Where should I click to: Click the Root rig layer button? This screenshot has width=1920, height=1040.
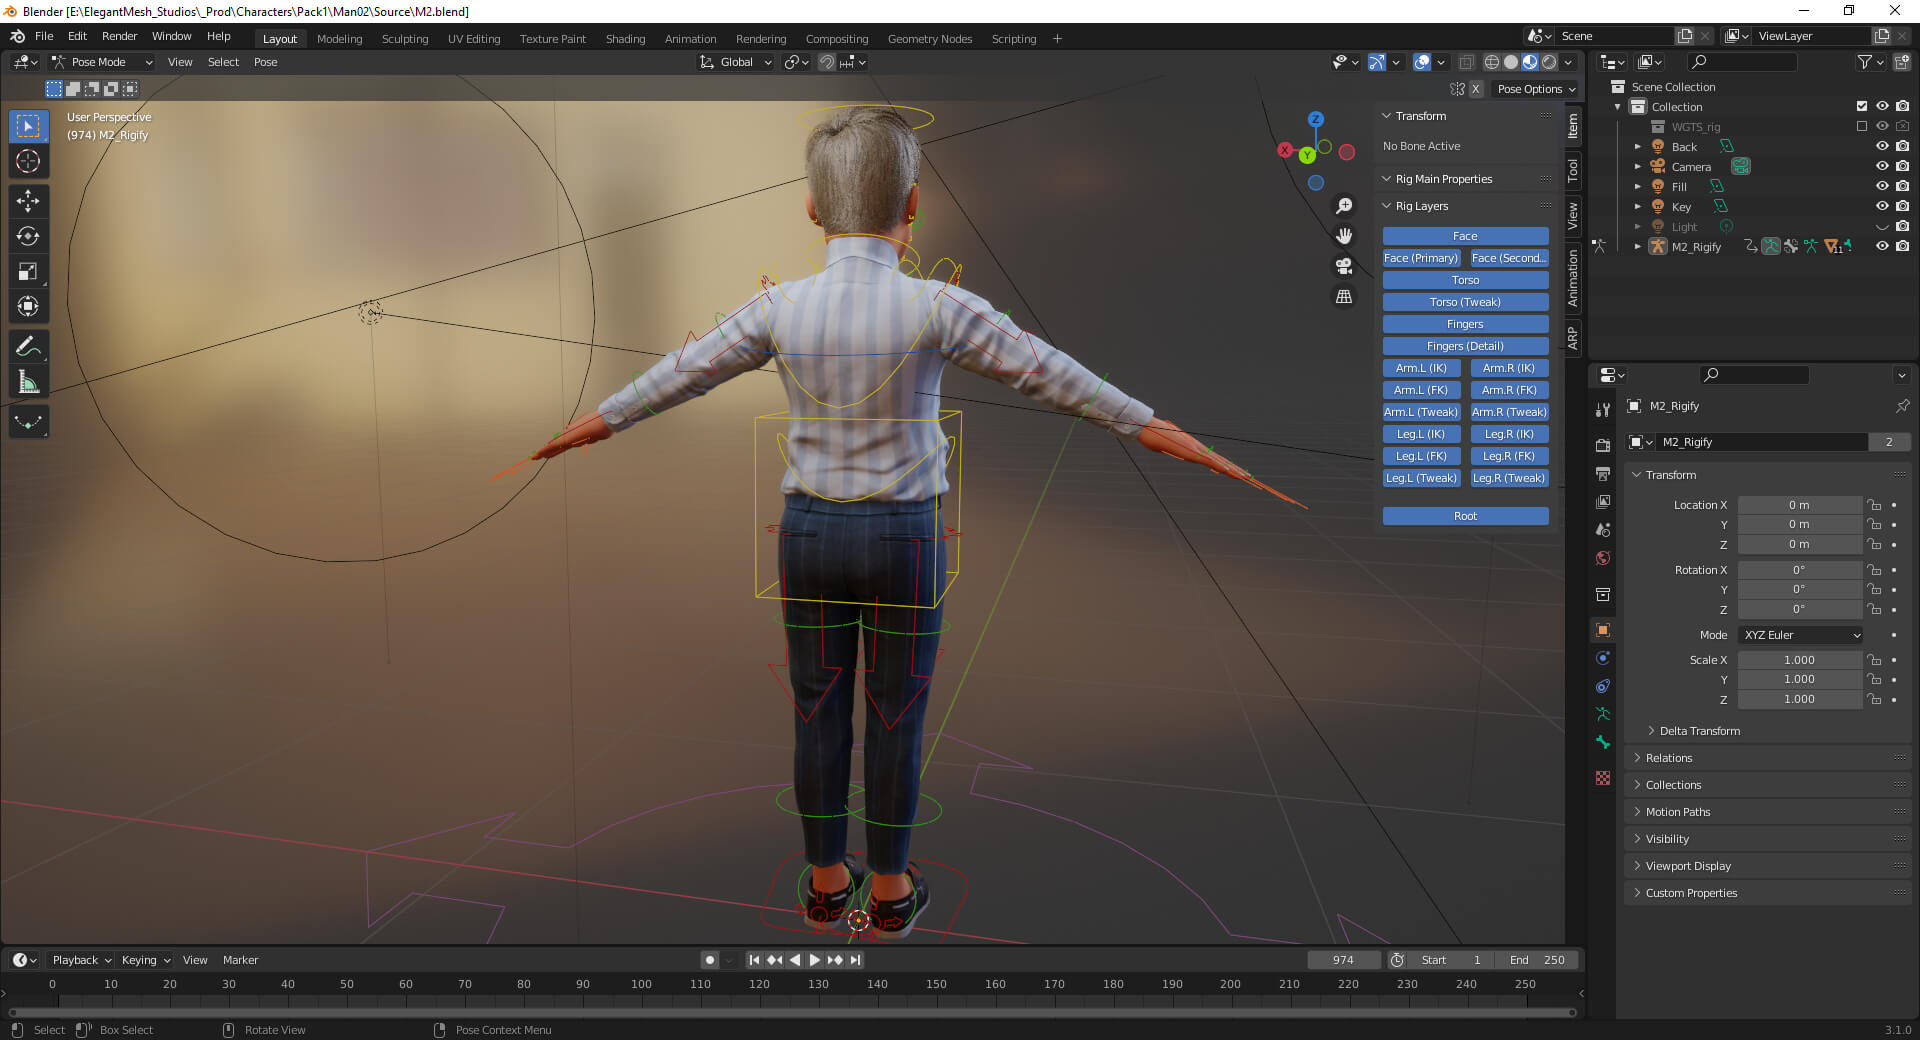tap(1465, 516)
